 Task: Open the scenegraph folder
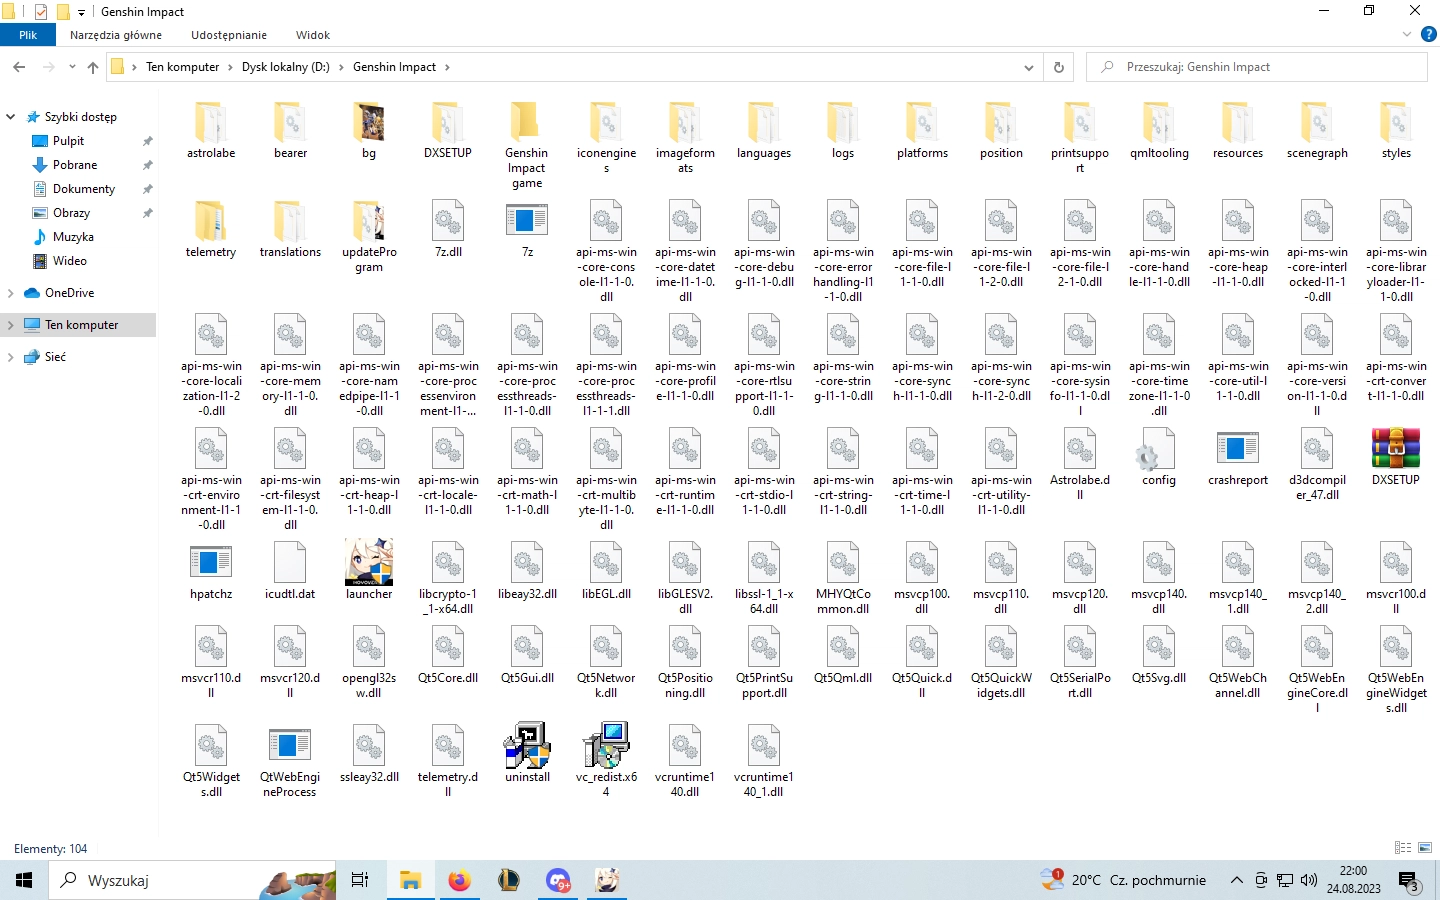click(x=1317, y=130)
